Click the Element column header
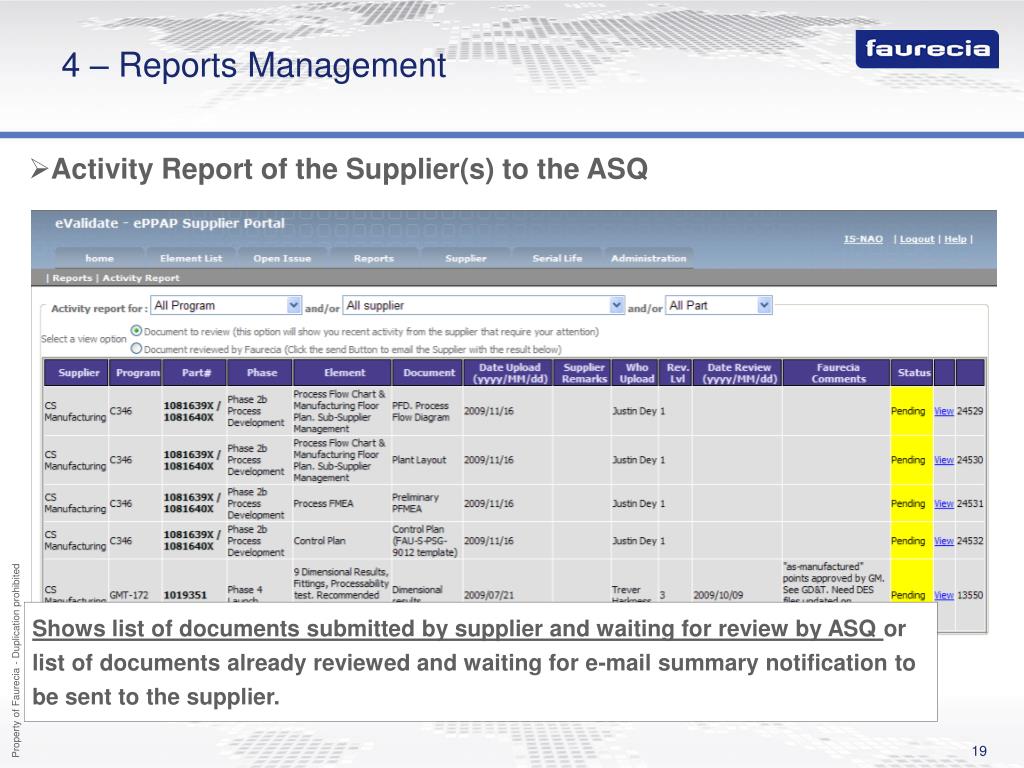1024x768 pixels. pyautogui.click(x=342, y=373)
